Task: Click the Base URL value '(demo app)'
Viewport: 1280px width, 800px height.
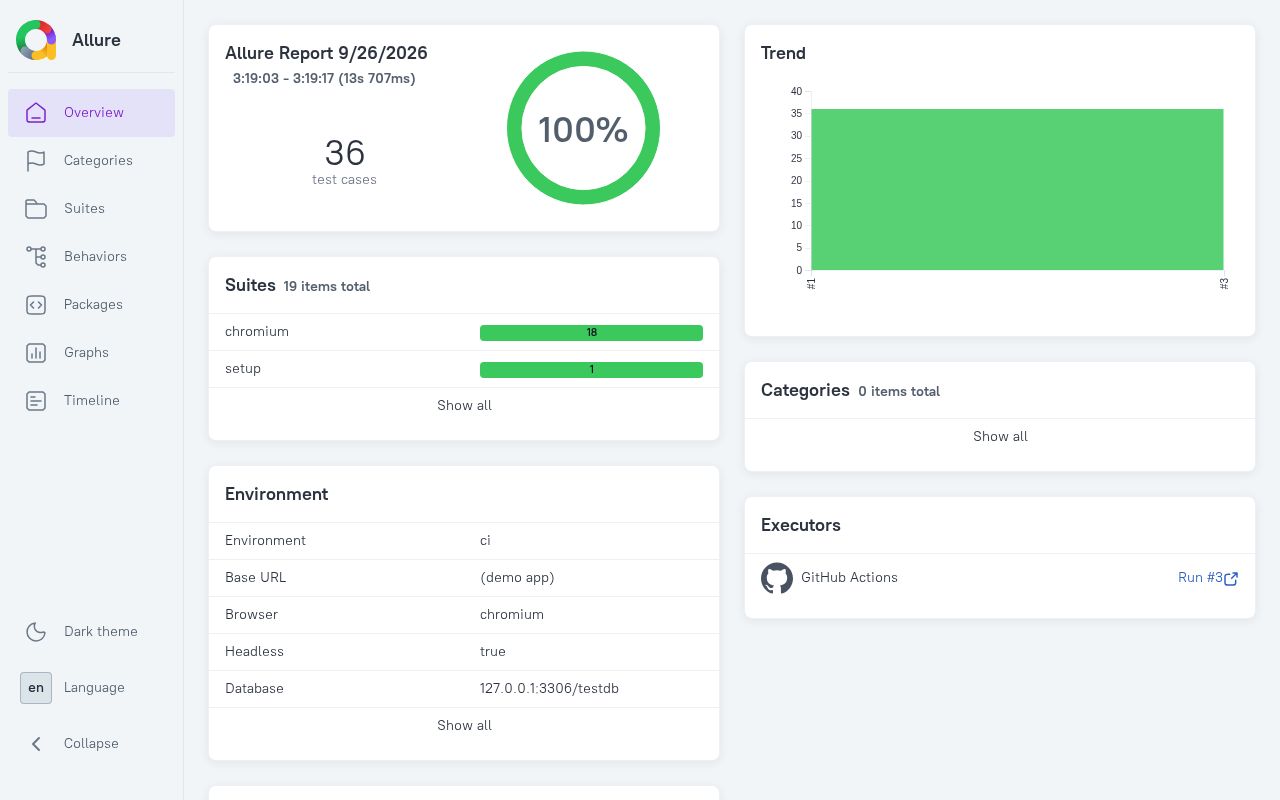Action: click(x=517, y=578)
